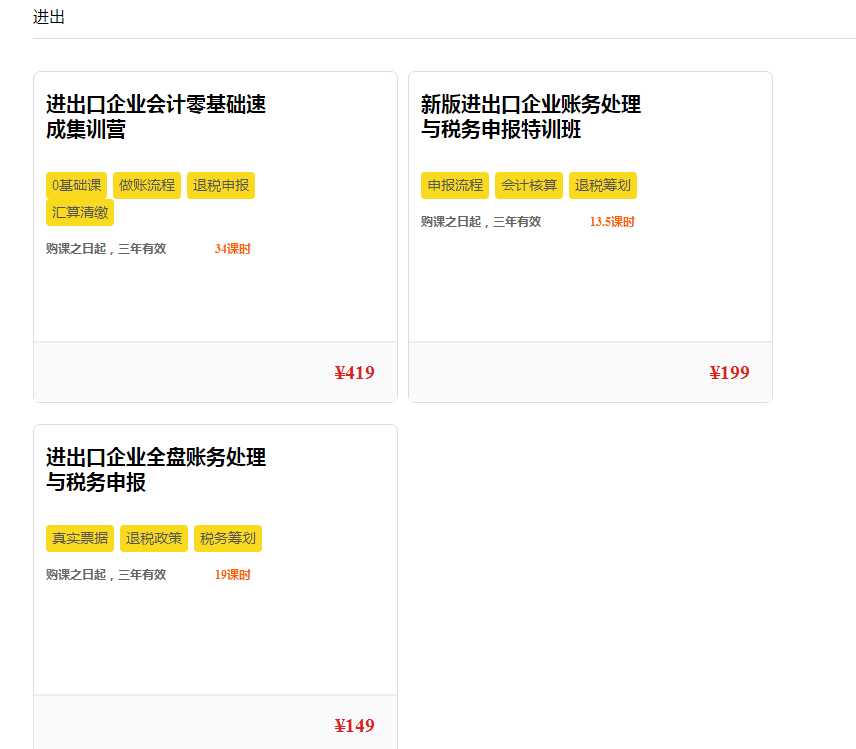The width and height of the screenshot is (856, 749).
Task: Open the 进出口企业全盘账务处理与税务申报 course title
Action: [156, 469]
